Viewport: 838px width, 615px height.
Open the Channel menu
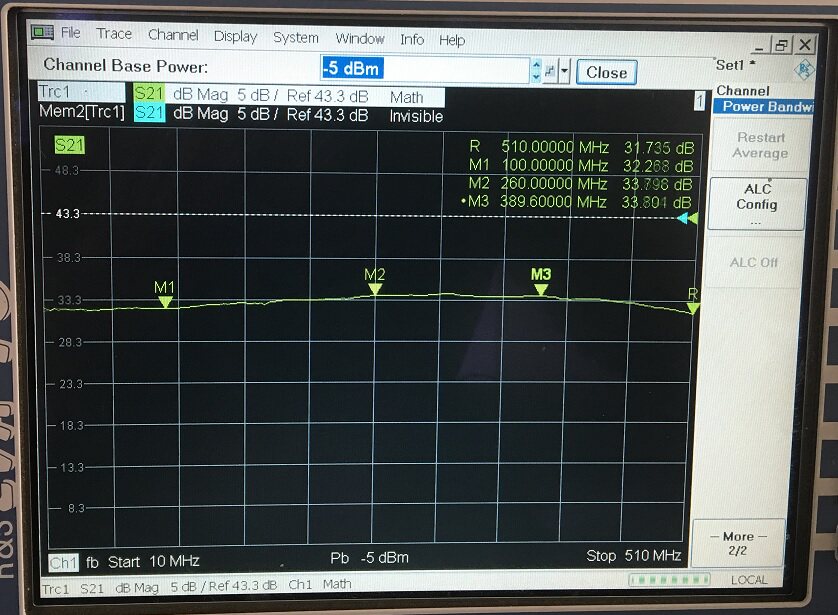[173, 35]
